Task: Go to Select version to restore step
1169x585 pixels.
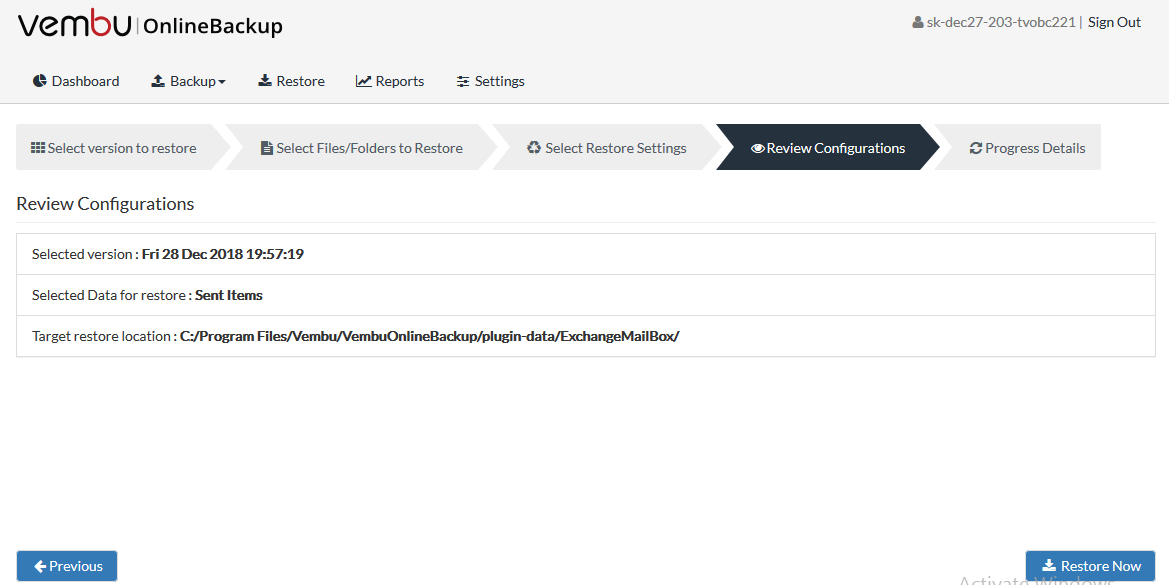Action: click(x=114, y=148)
